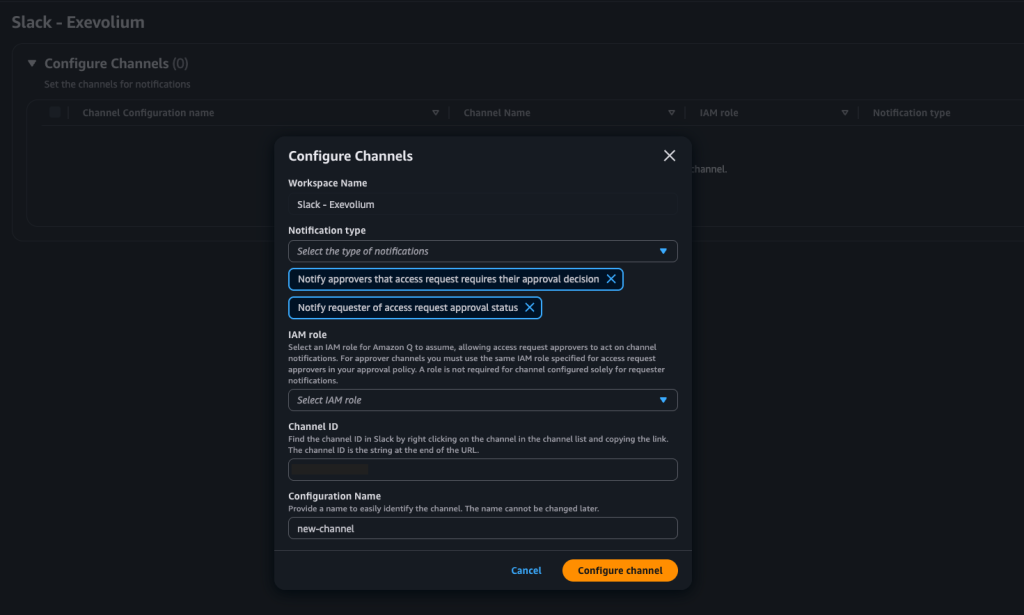Select the requester approval status token label

[x=407, y=308]
